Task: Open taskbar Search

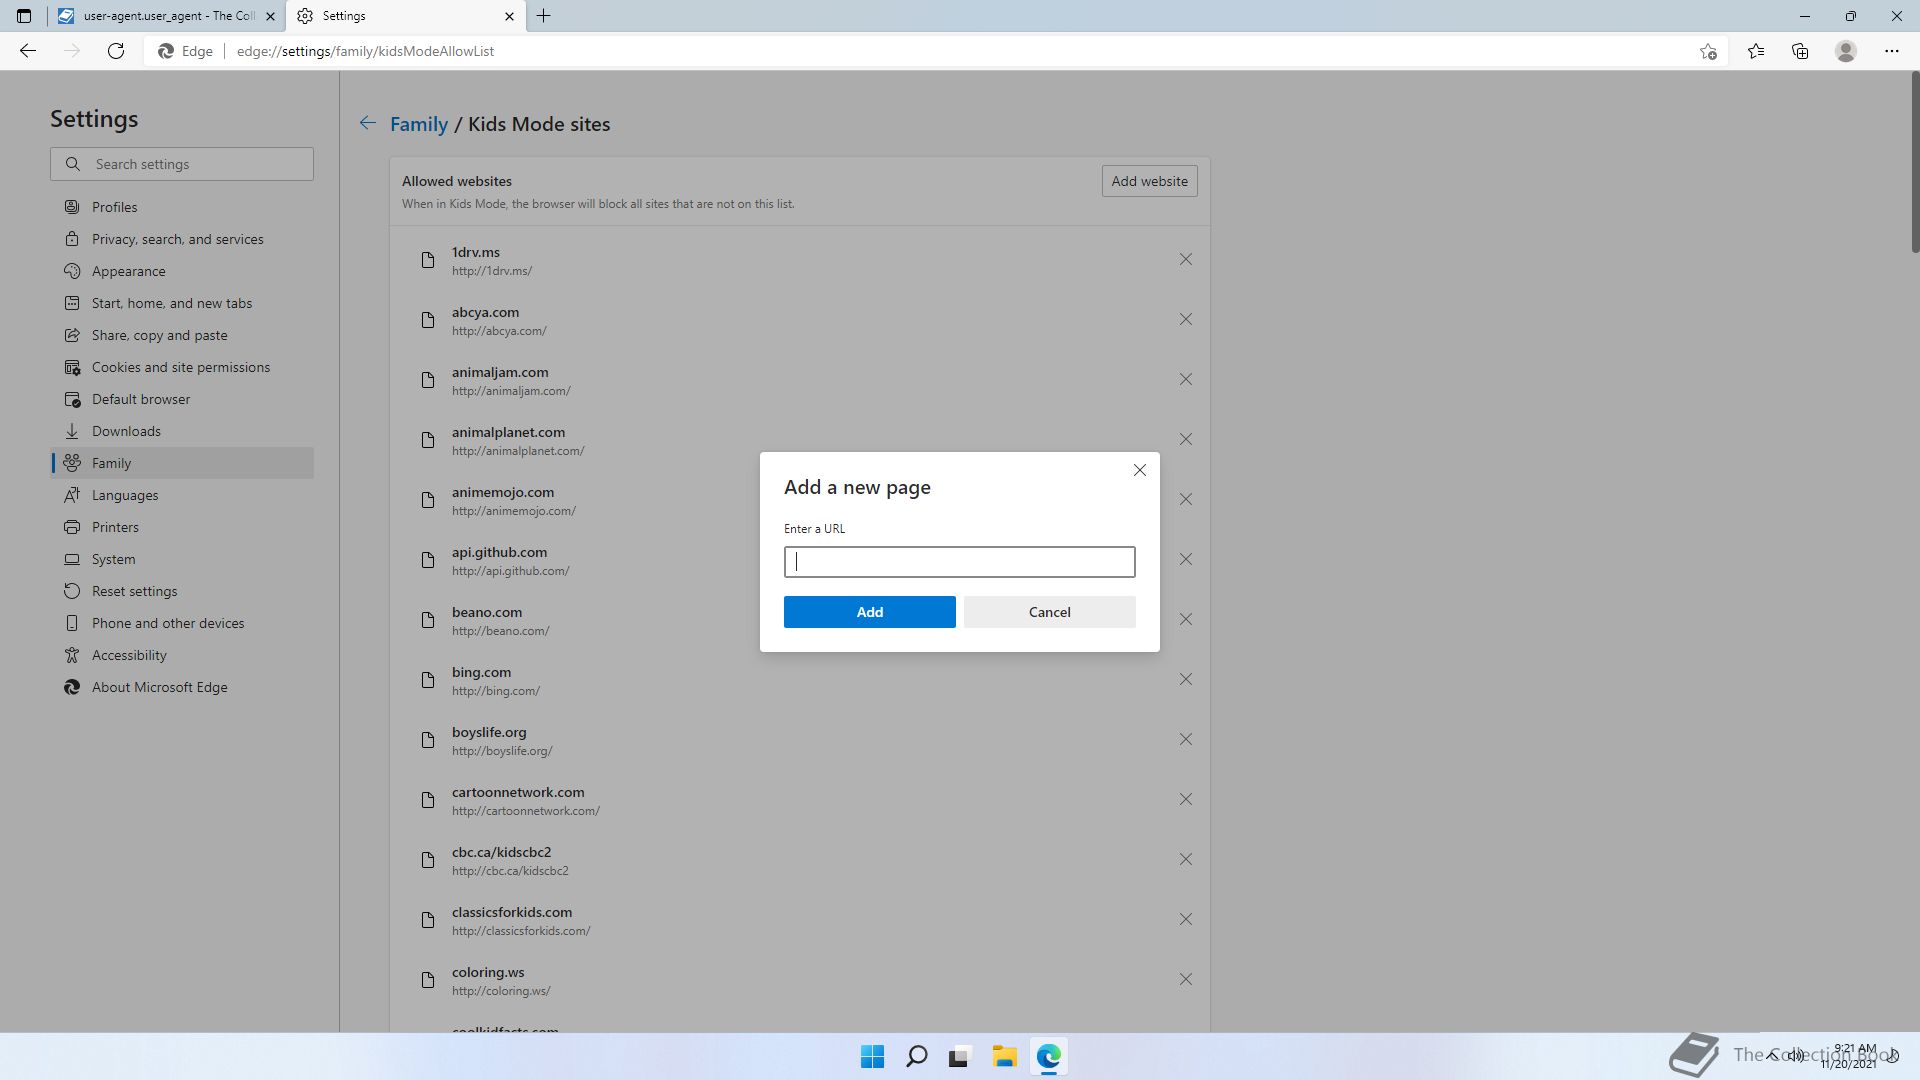Action: (x=916, y=1056)
